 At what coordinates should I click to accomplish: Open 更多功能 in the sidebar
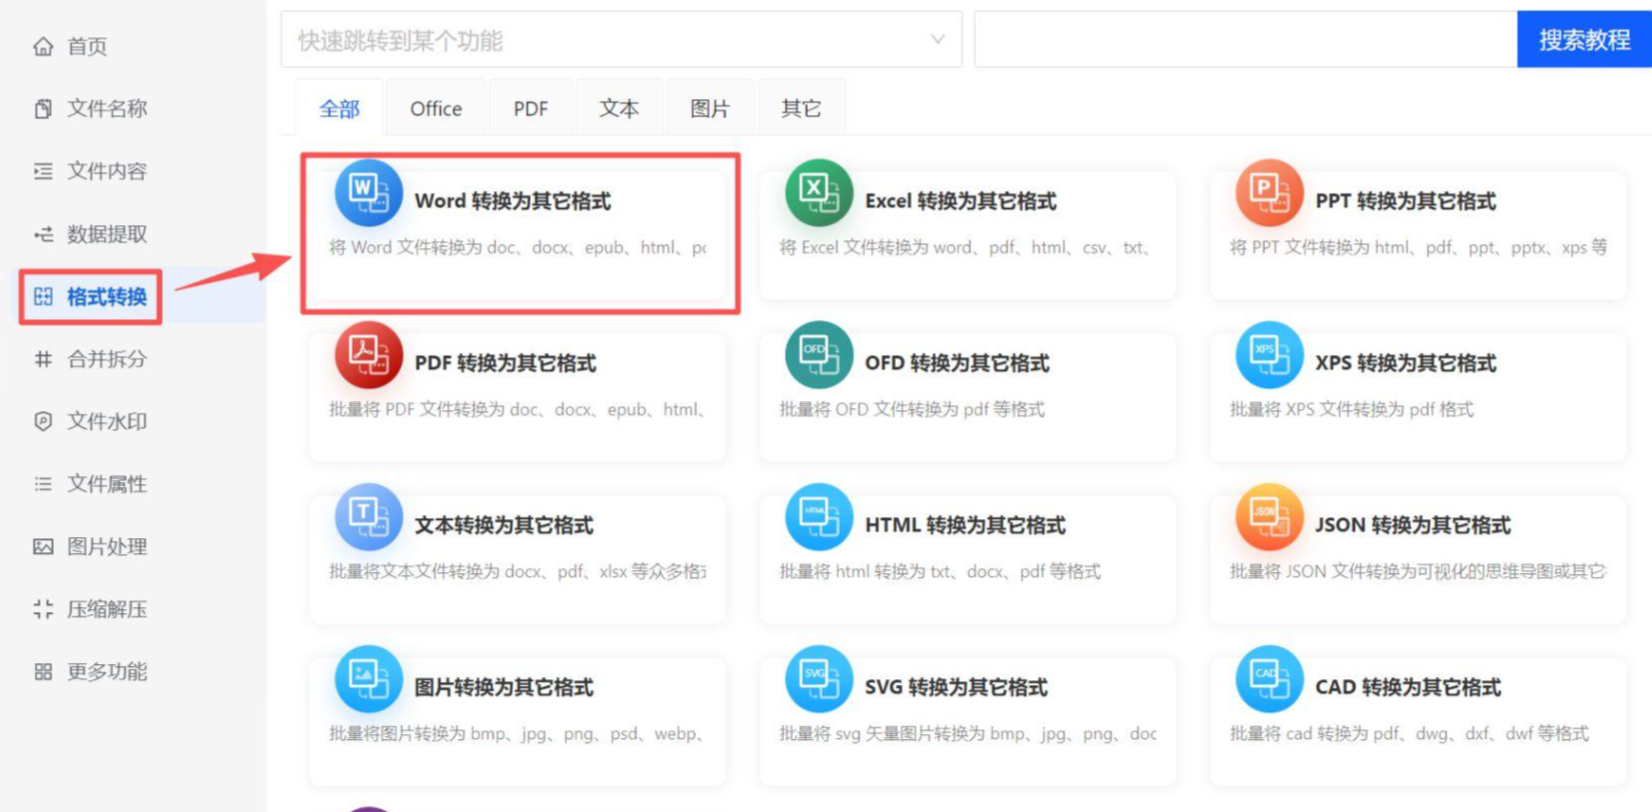pyautogui.click(x=107, y=672)
